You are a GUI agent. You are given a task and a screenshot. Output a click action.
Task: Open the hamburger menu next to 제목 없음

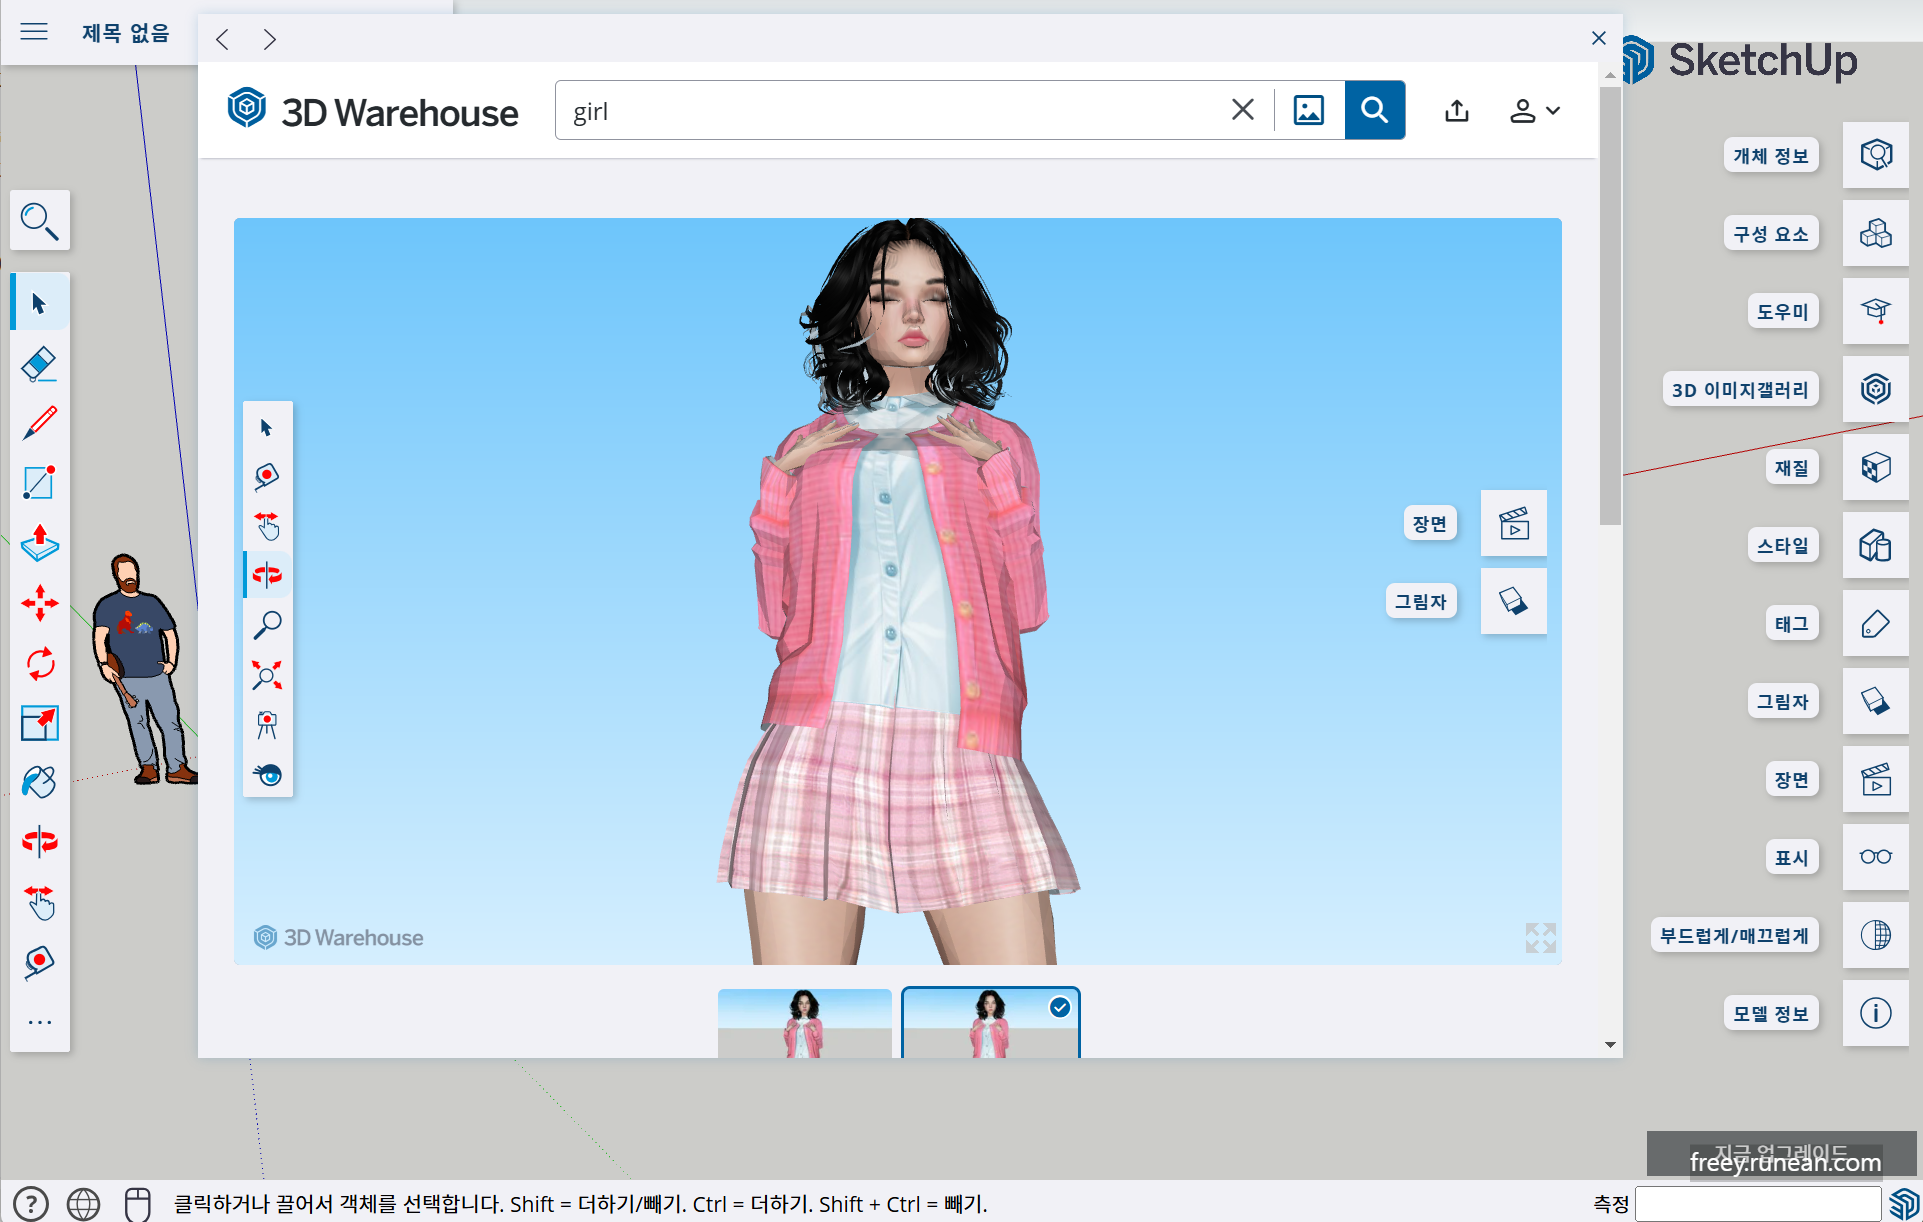33,32
